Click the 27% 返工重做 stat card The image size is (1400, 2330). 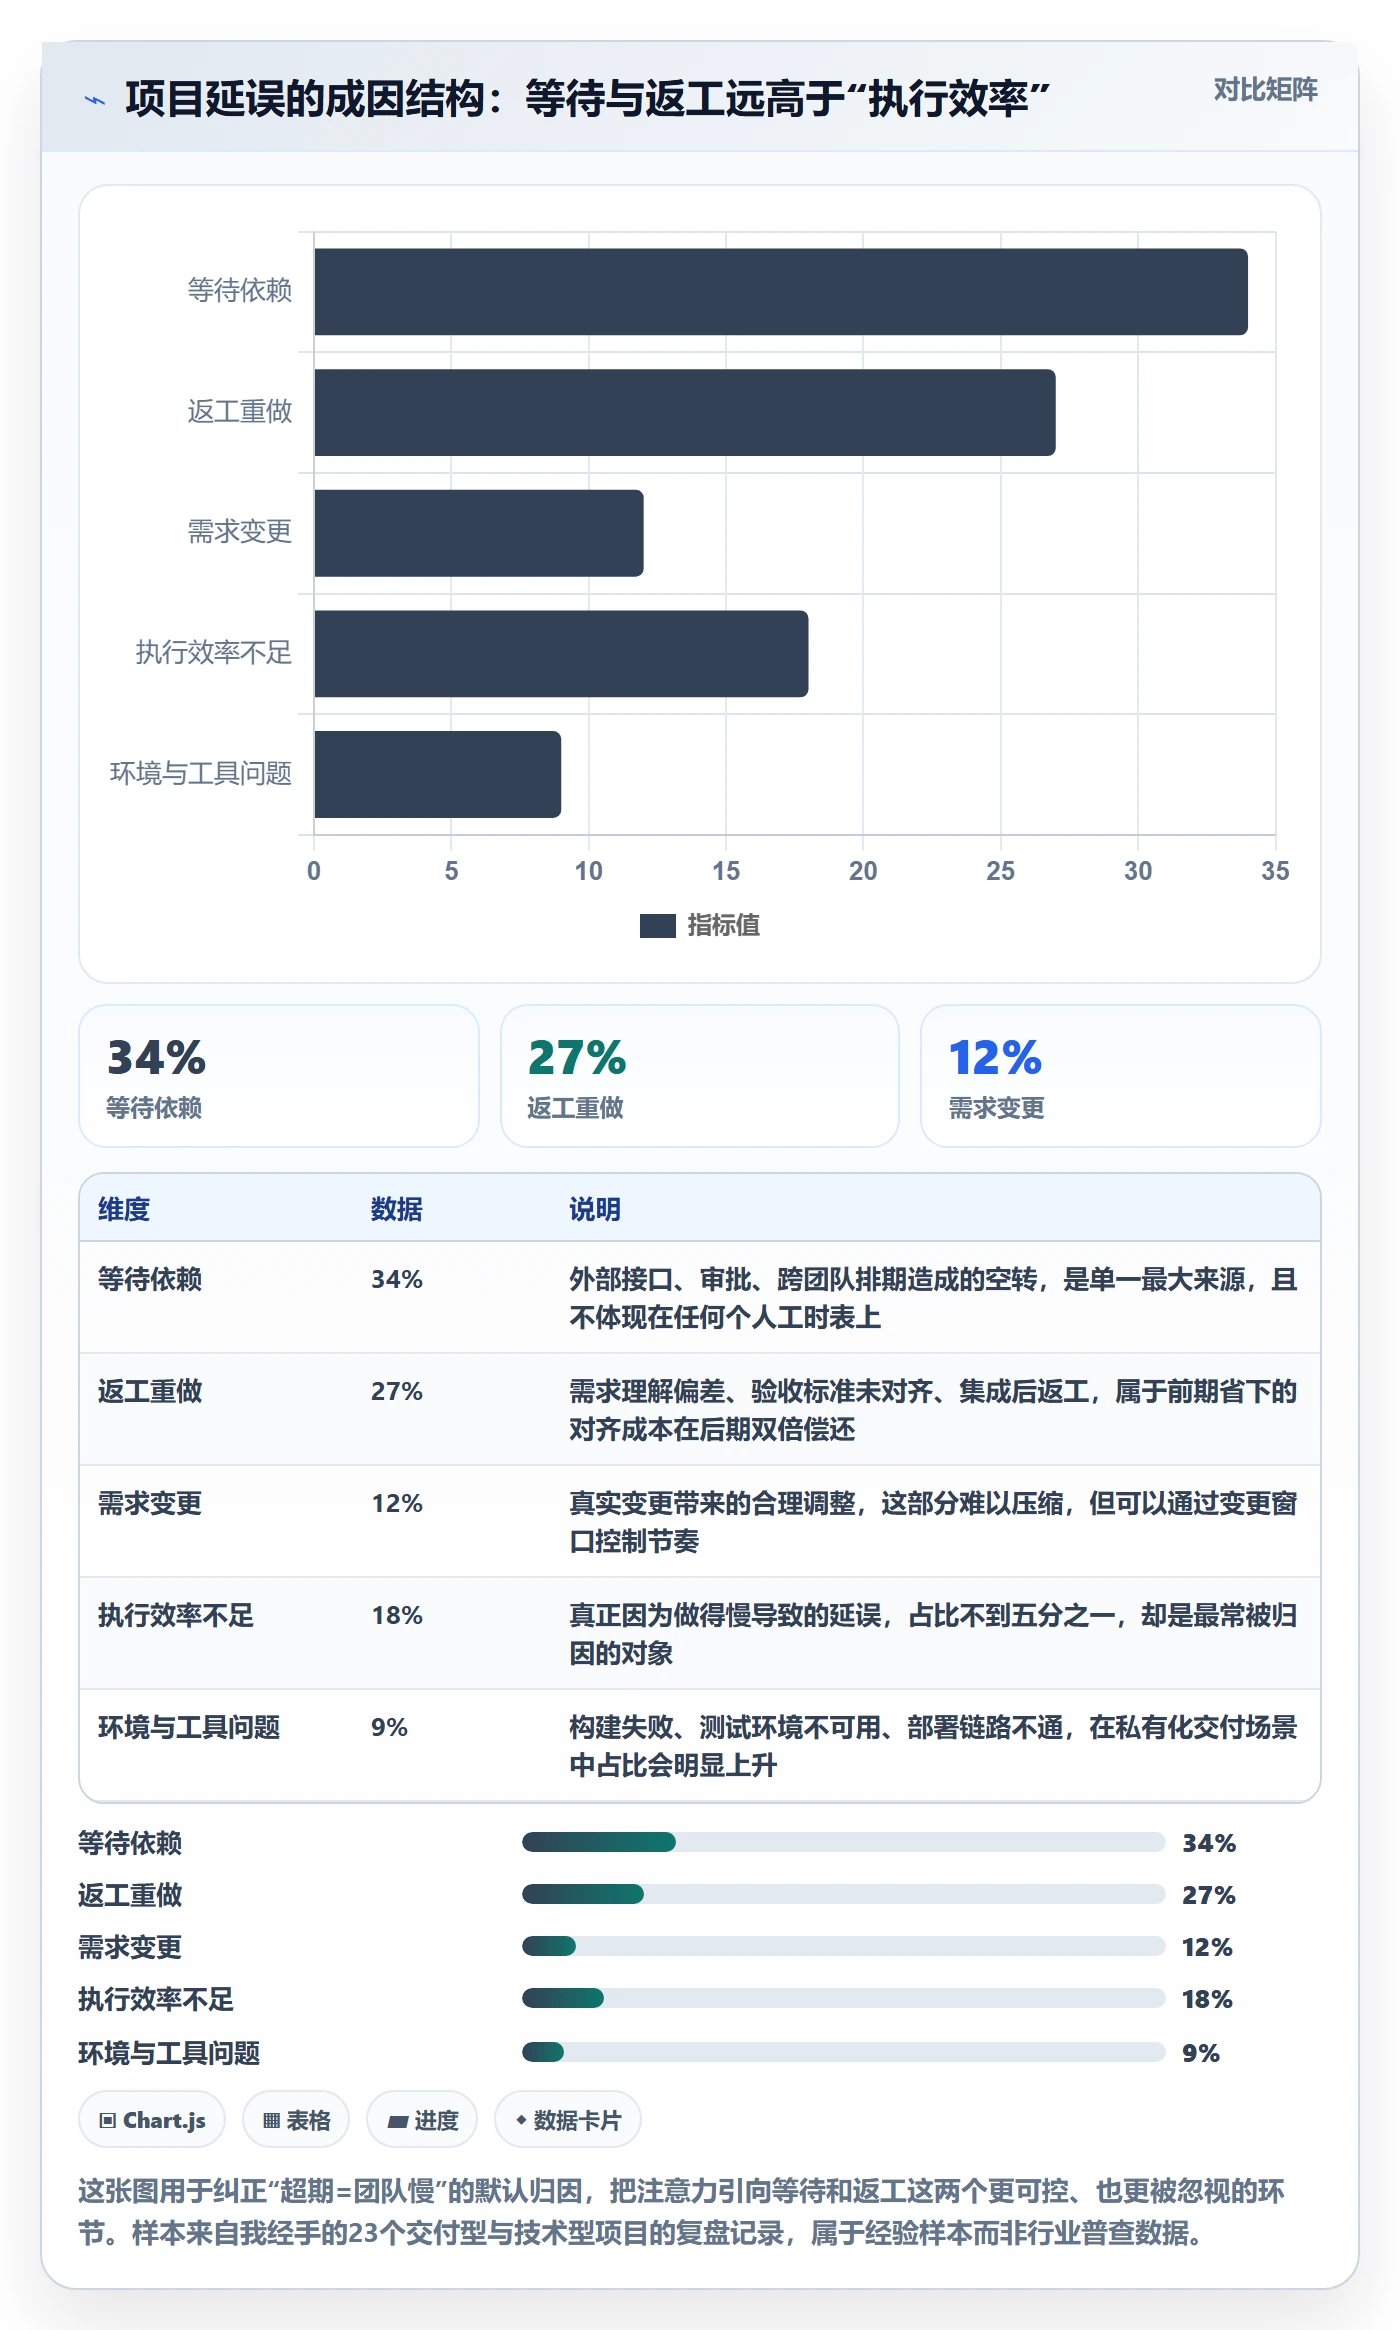pos(700,1076)
